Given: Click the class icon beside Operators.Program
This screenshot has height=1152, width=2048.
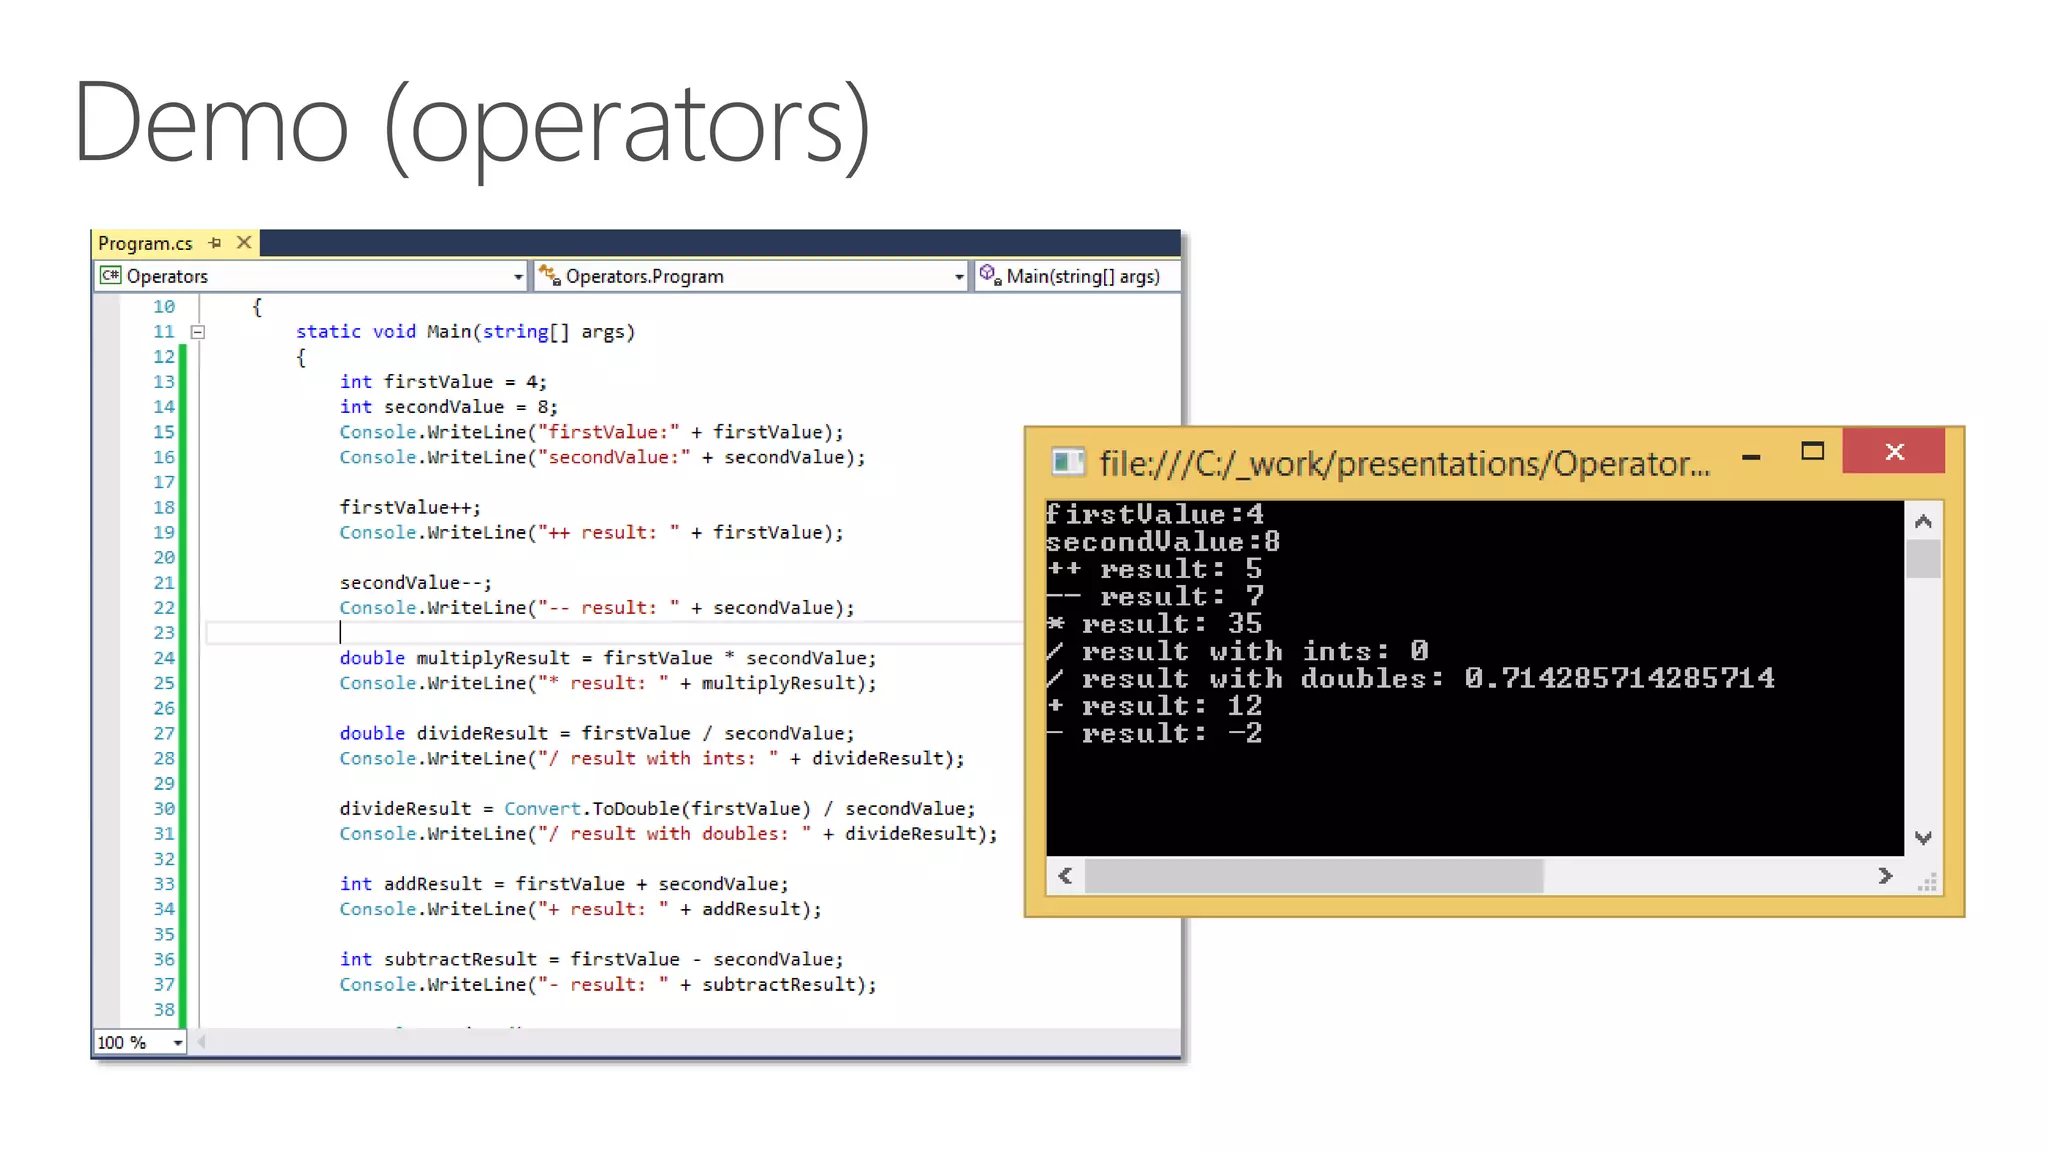Looking at the screenshot, I should coord(549,276).
